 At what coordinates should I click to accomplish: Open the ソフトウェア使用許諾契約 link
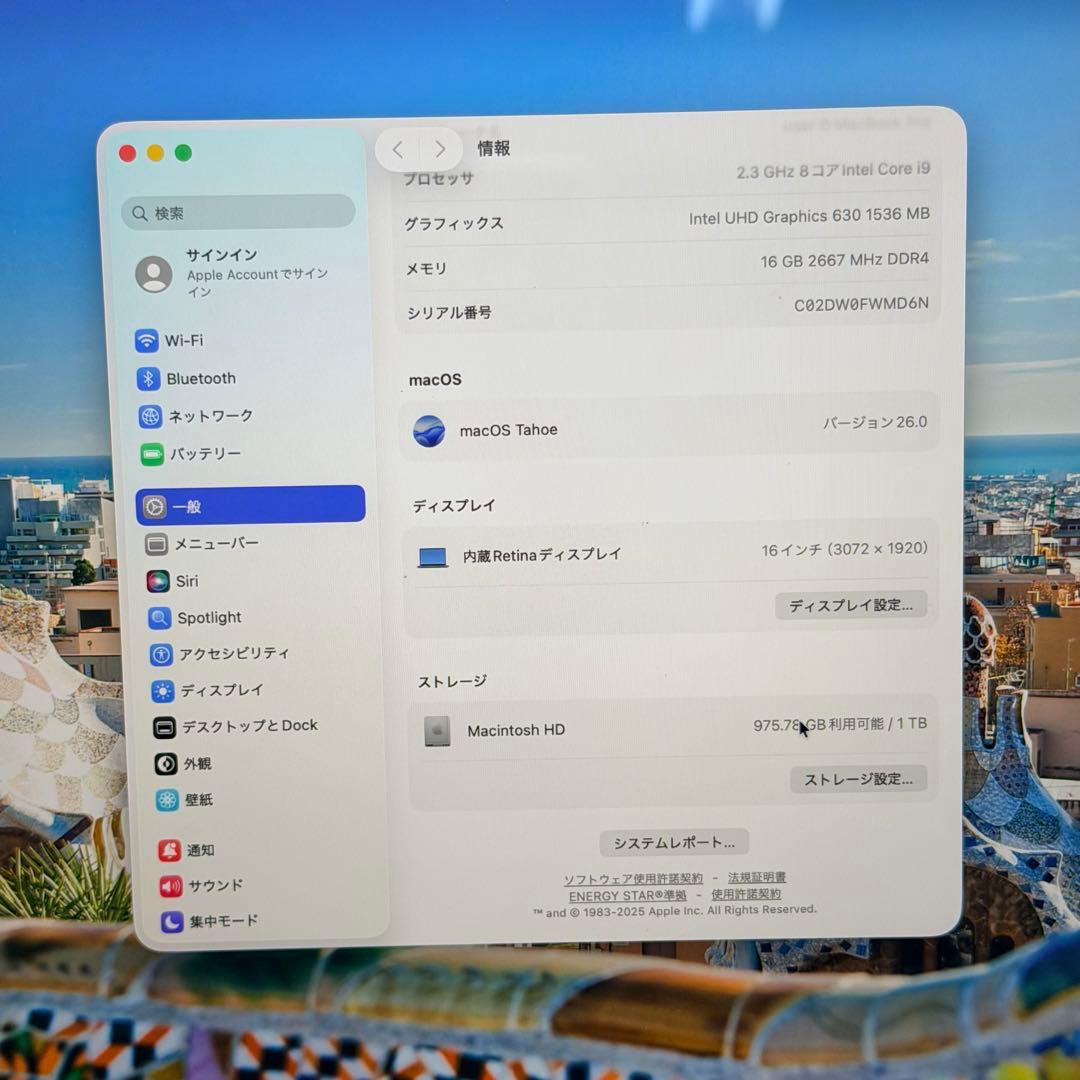click(633, 878)
